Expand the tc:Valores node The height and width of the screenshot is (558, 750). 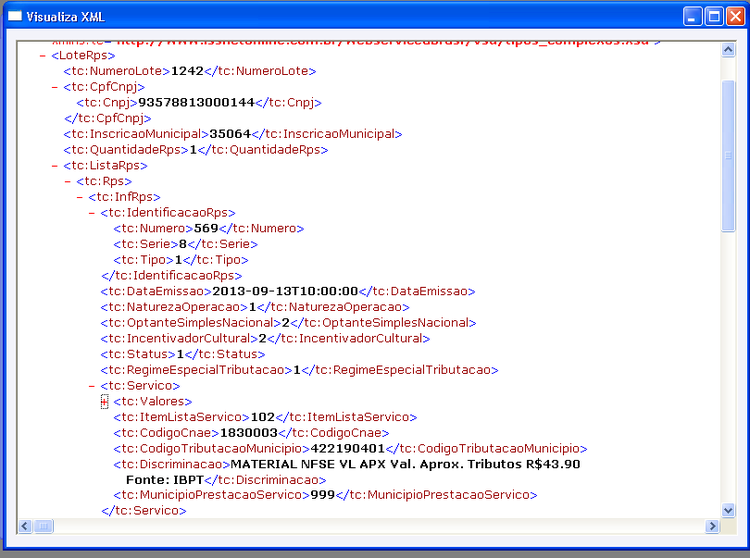click(x=104, y=402)
